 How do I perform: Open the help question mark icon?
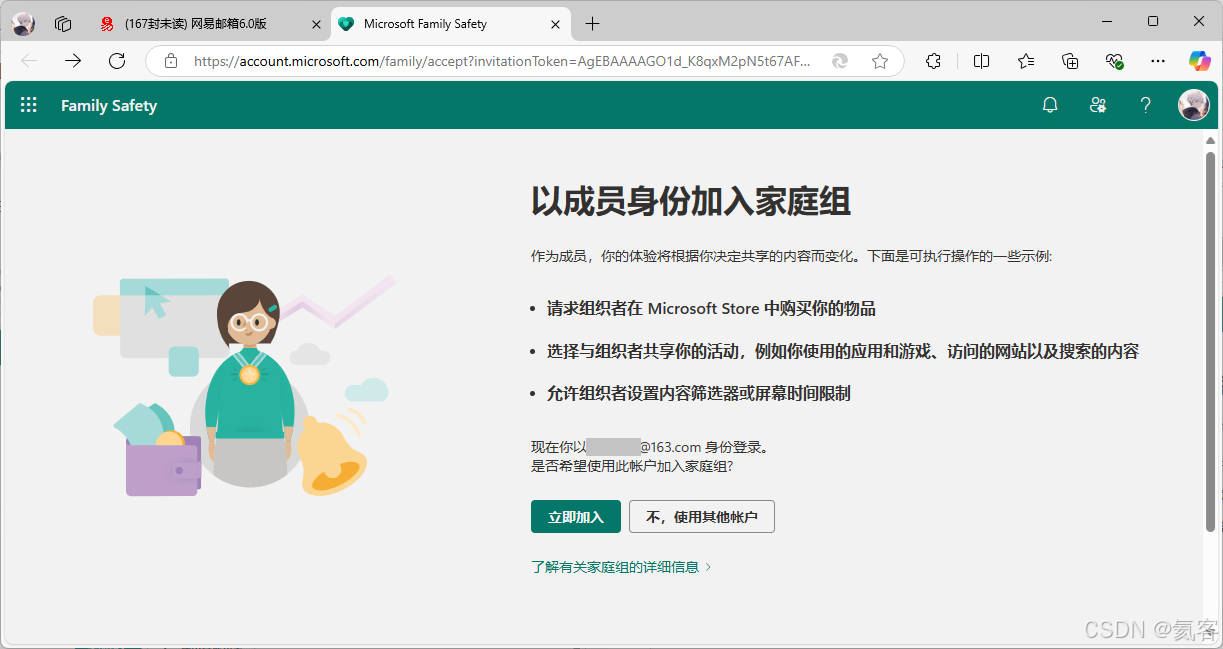point(1146,105)
